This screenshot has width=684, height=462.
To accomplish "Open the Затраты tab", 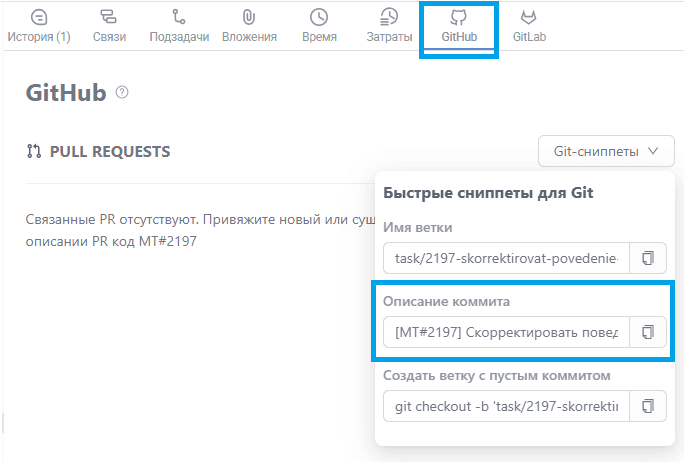I will tap(389, 26).
